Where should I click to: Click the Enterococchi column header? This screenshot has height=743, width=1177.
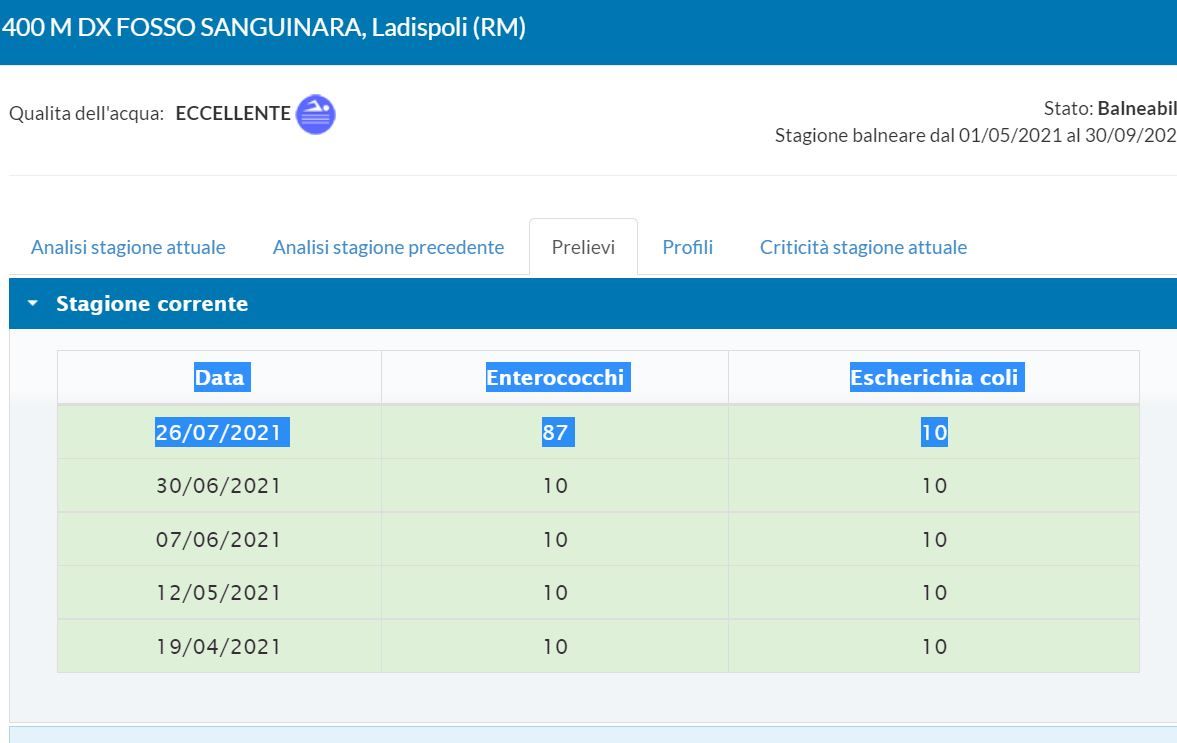[x=555, y=378]
